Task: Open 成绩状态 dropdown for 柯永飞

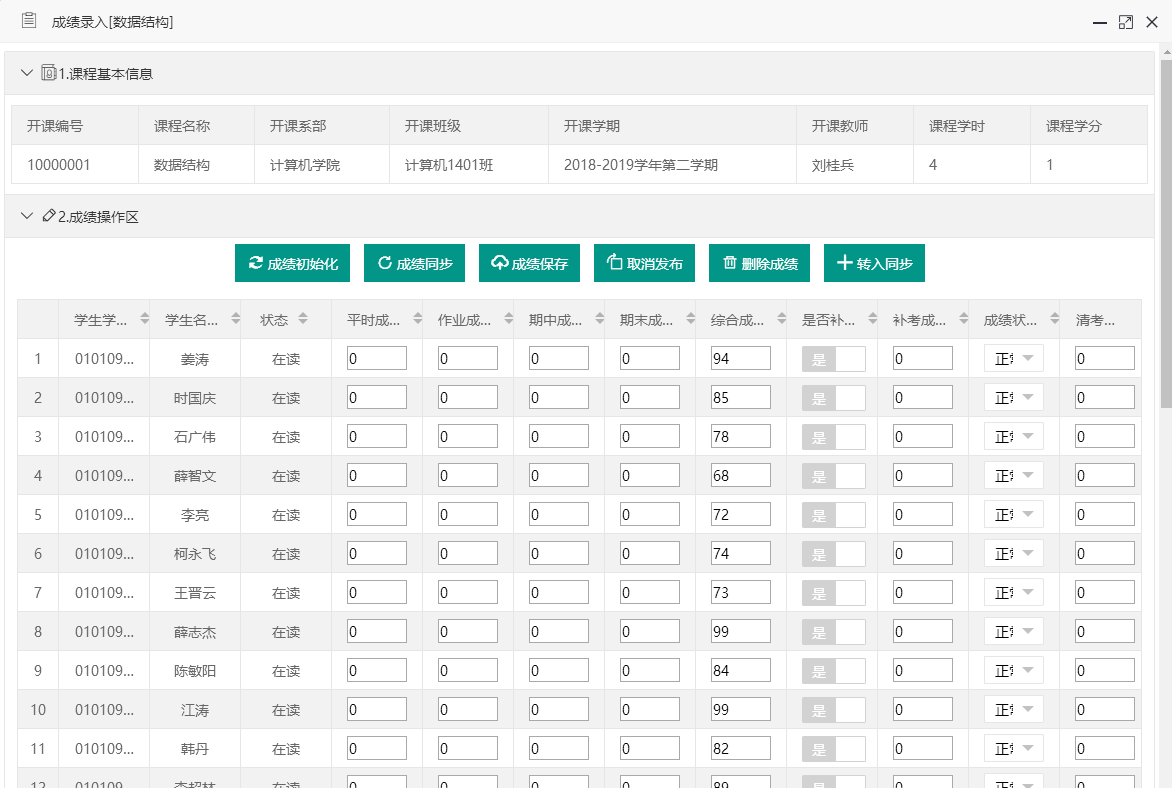Action: point(1014,553)
